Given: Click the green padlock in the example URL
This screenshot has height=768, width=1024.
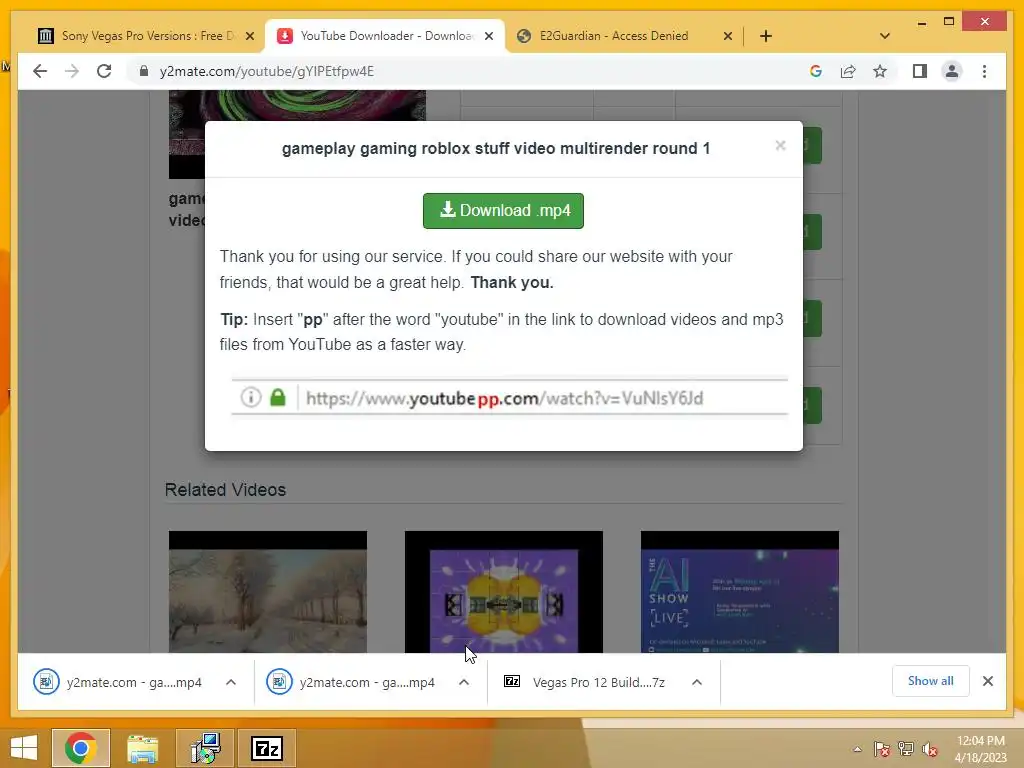Looking at the screenshot, I should pos(278,397).
